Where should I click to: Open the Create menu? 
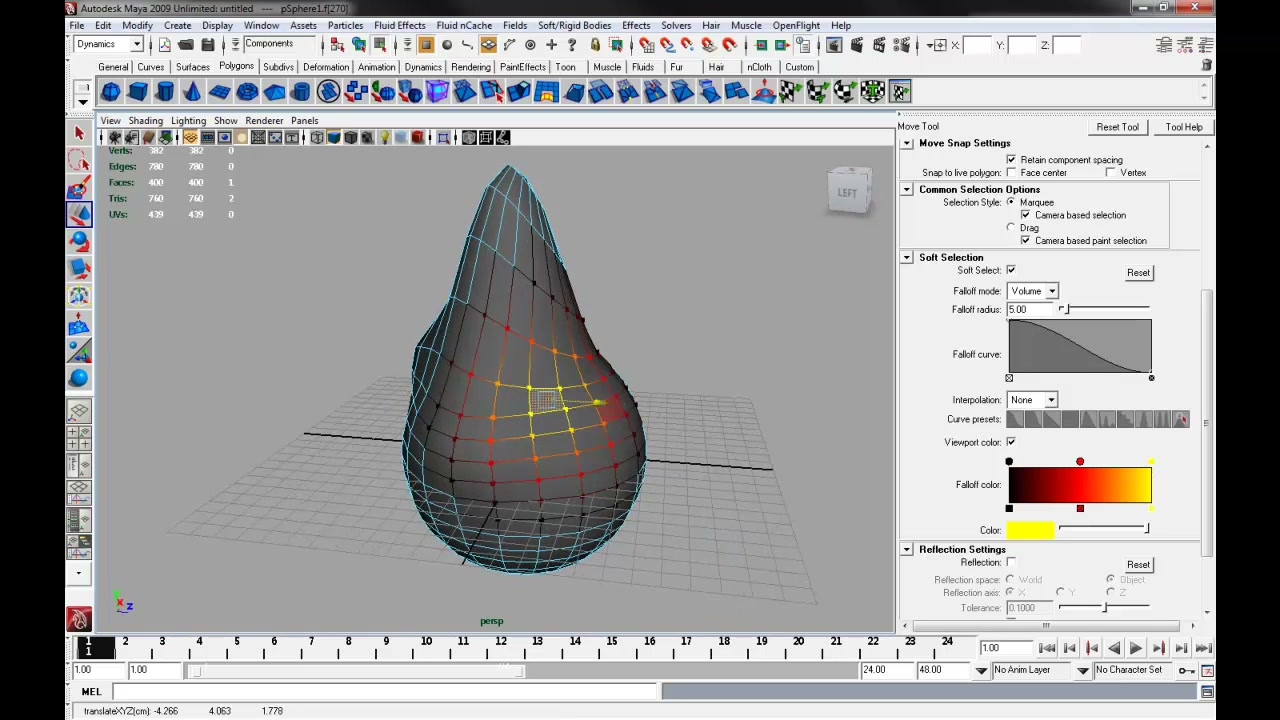[177, 25]
